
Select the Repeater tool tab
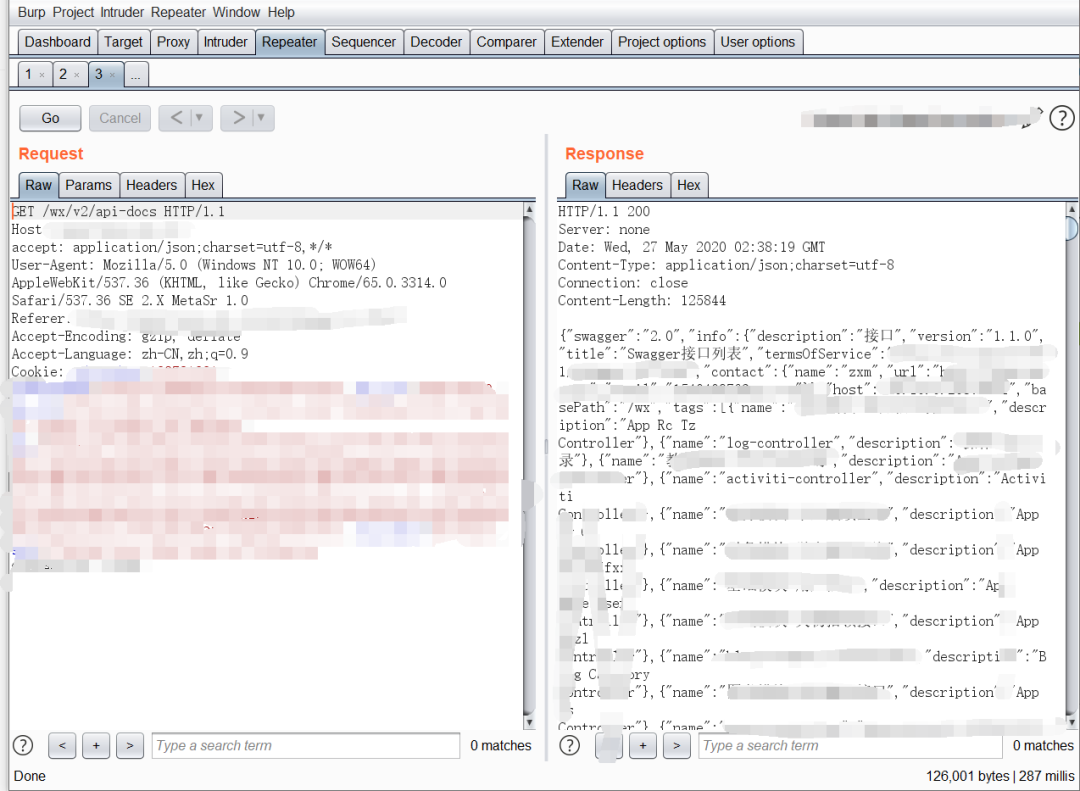click(289, 42)
